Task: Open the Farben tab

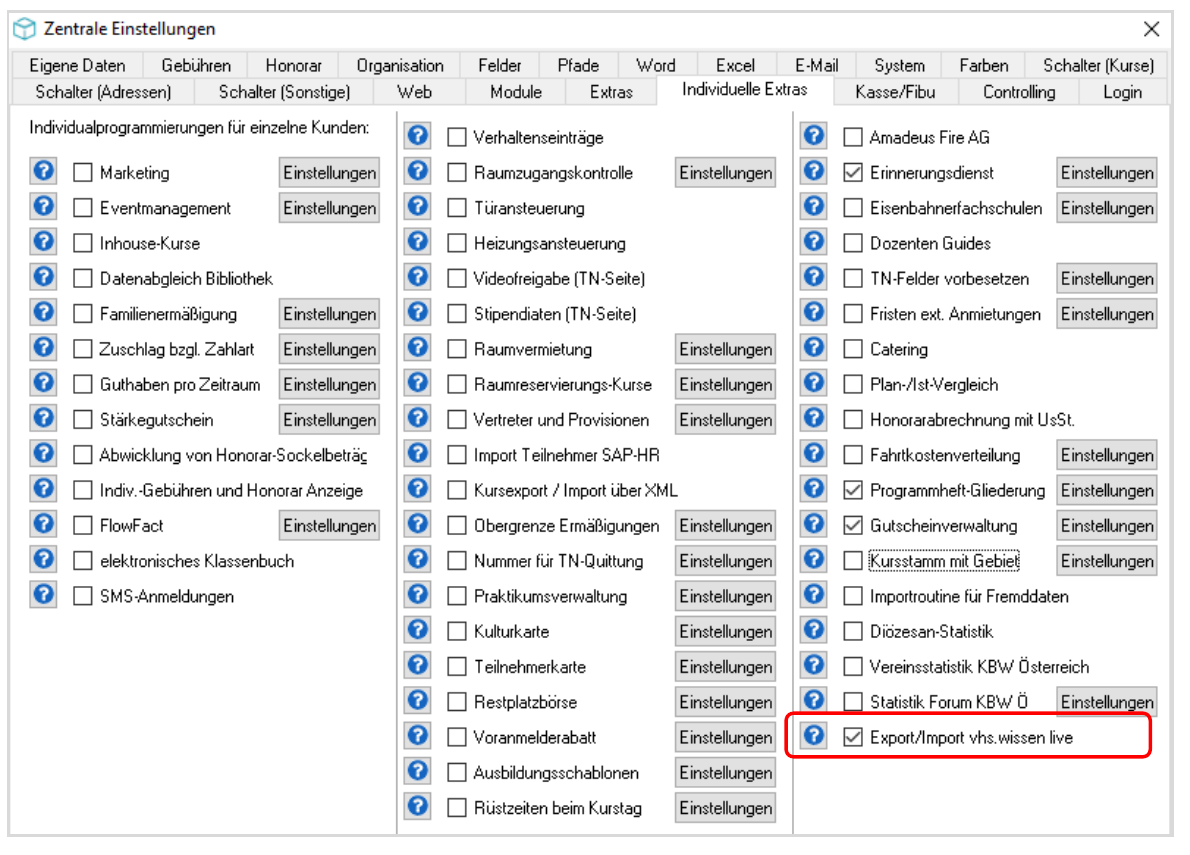Action: 984,65
